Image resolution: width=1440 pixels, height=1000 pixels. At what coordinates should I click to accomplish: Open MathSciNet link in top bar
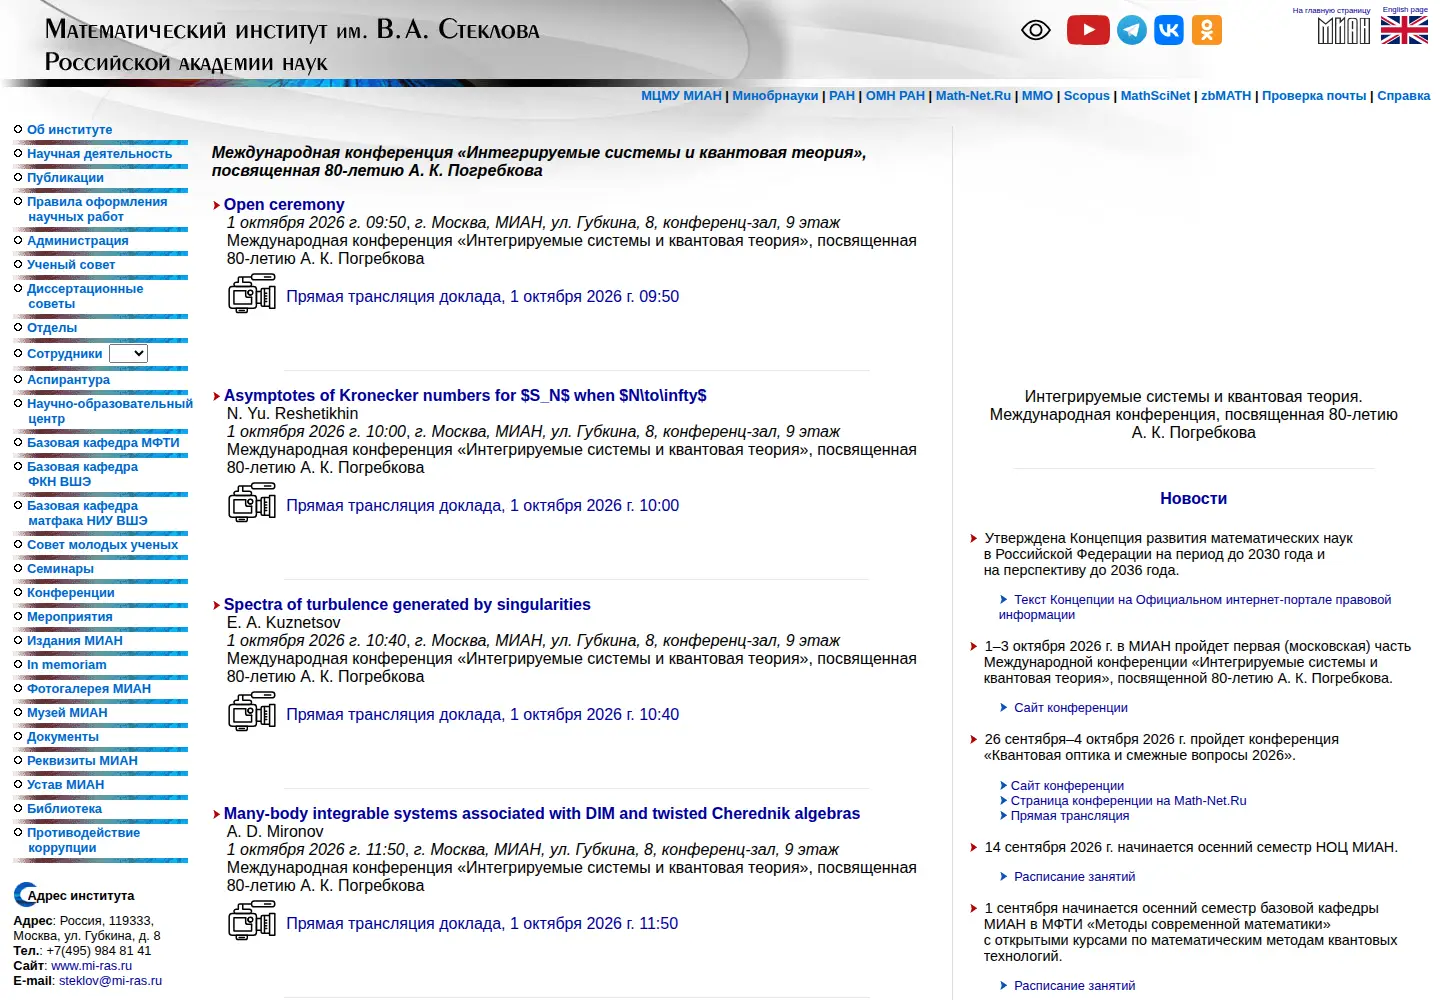pyautogui.click(x=1155, y=96)
